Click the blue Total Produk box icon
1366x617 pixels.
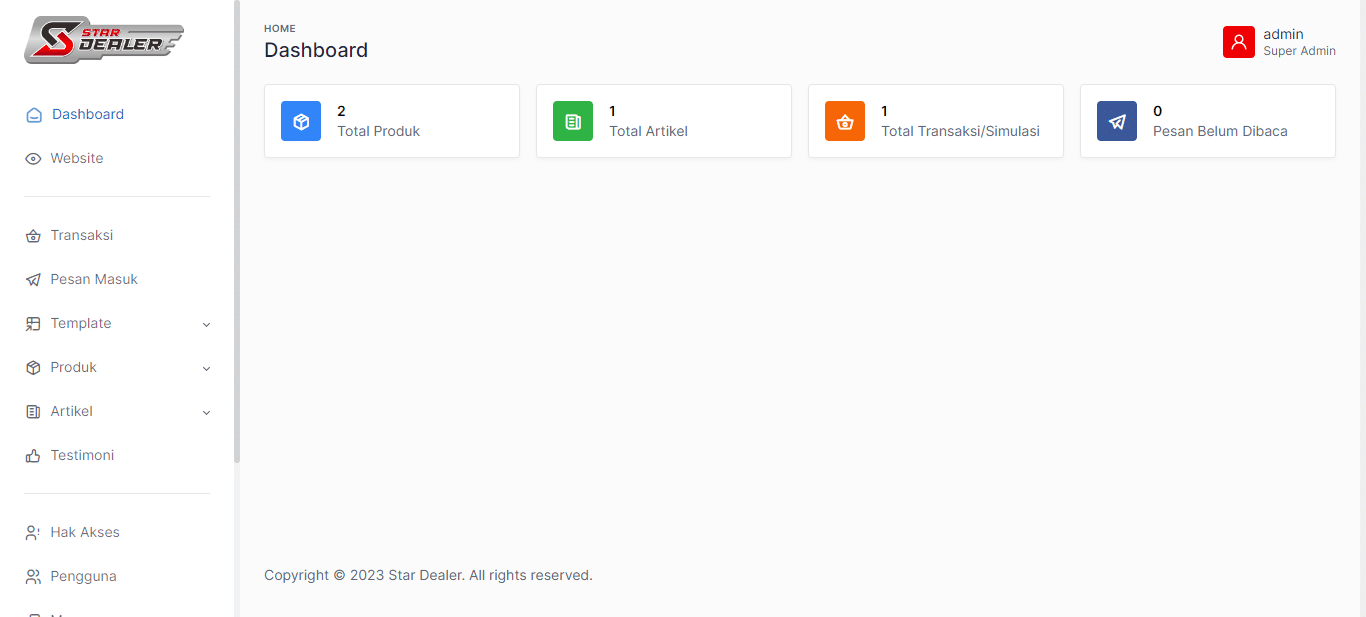pos(301,121)
